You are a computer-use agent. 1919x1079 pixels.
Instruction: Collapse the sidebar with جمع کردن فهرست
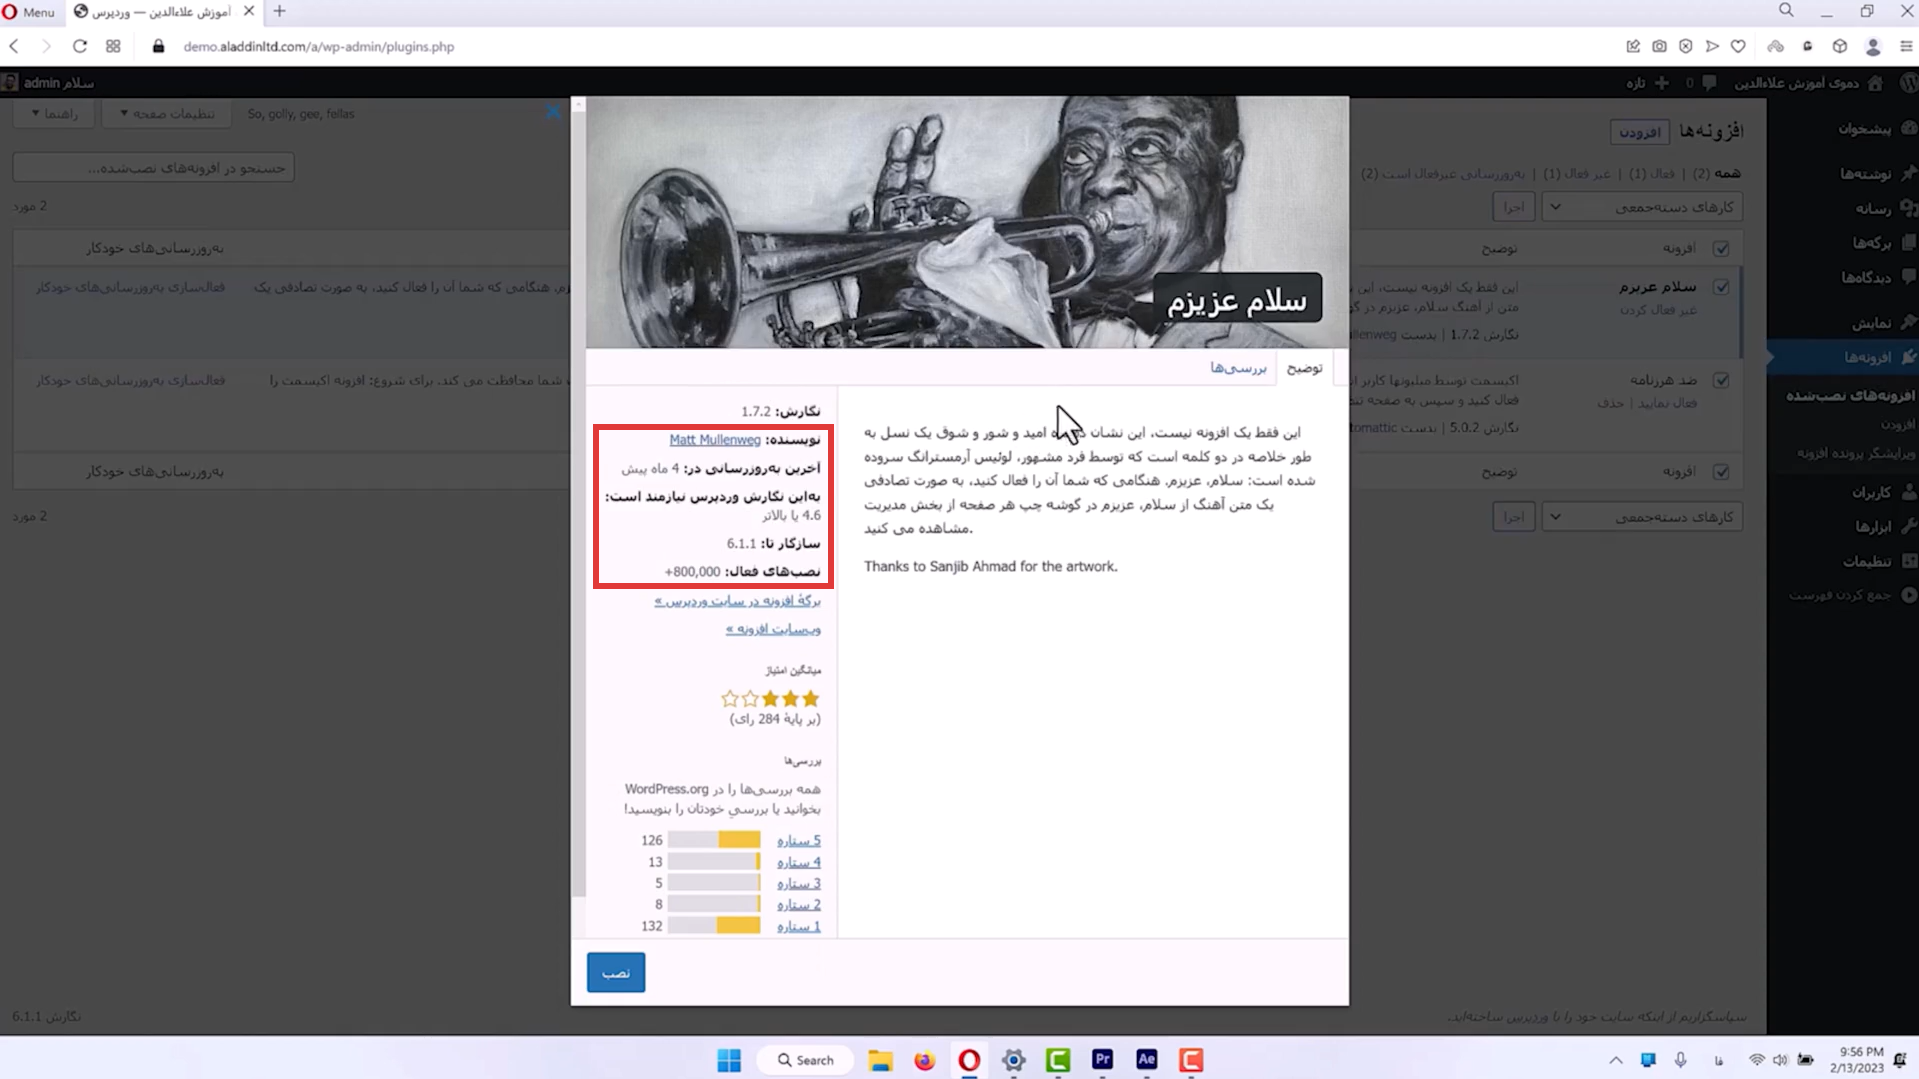(1852, 595)
